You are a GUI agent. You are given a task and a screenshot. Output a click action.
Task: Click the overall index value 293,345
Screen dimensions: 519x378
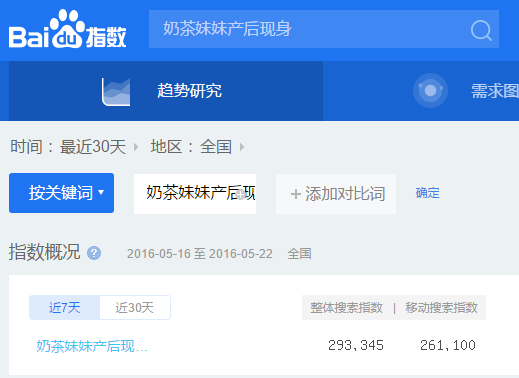tap(356, 345)
